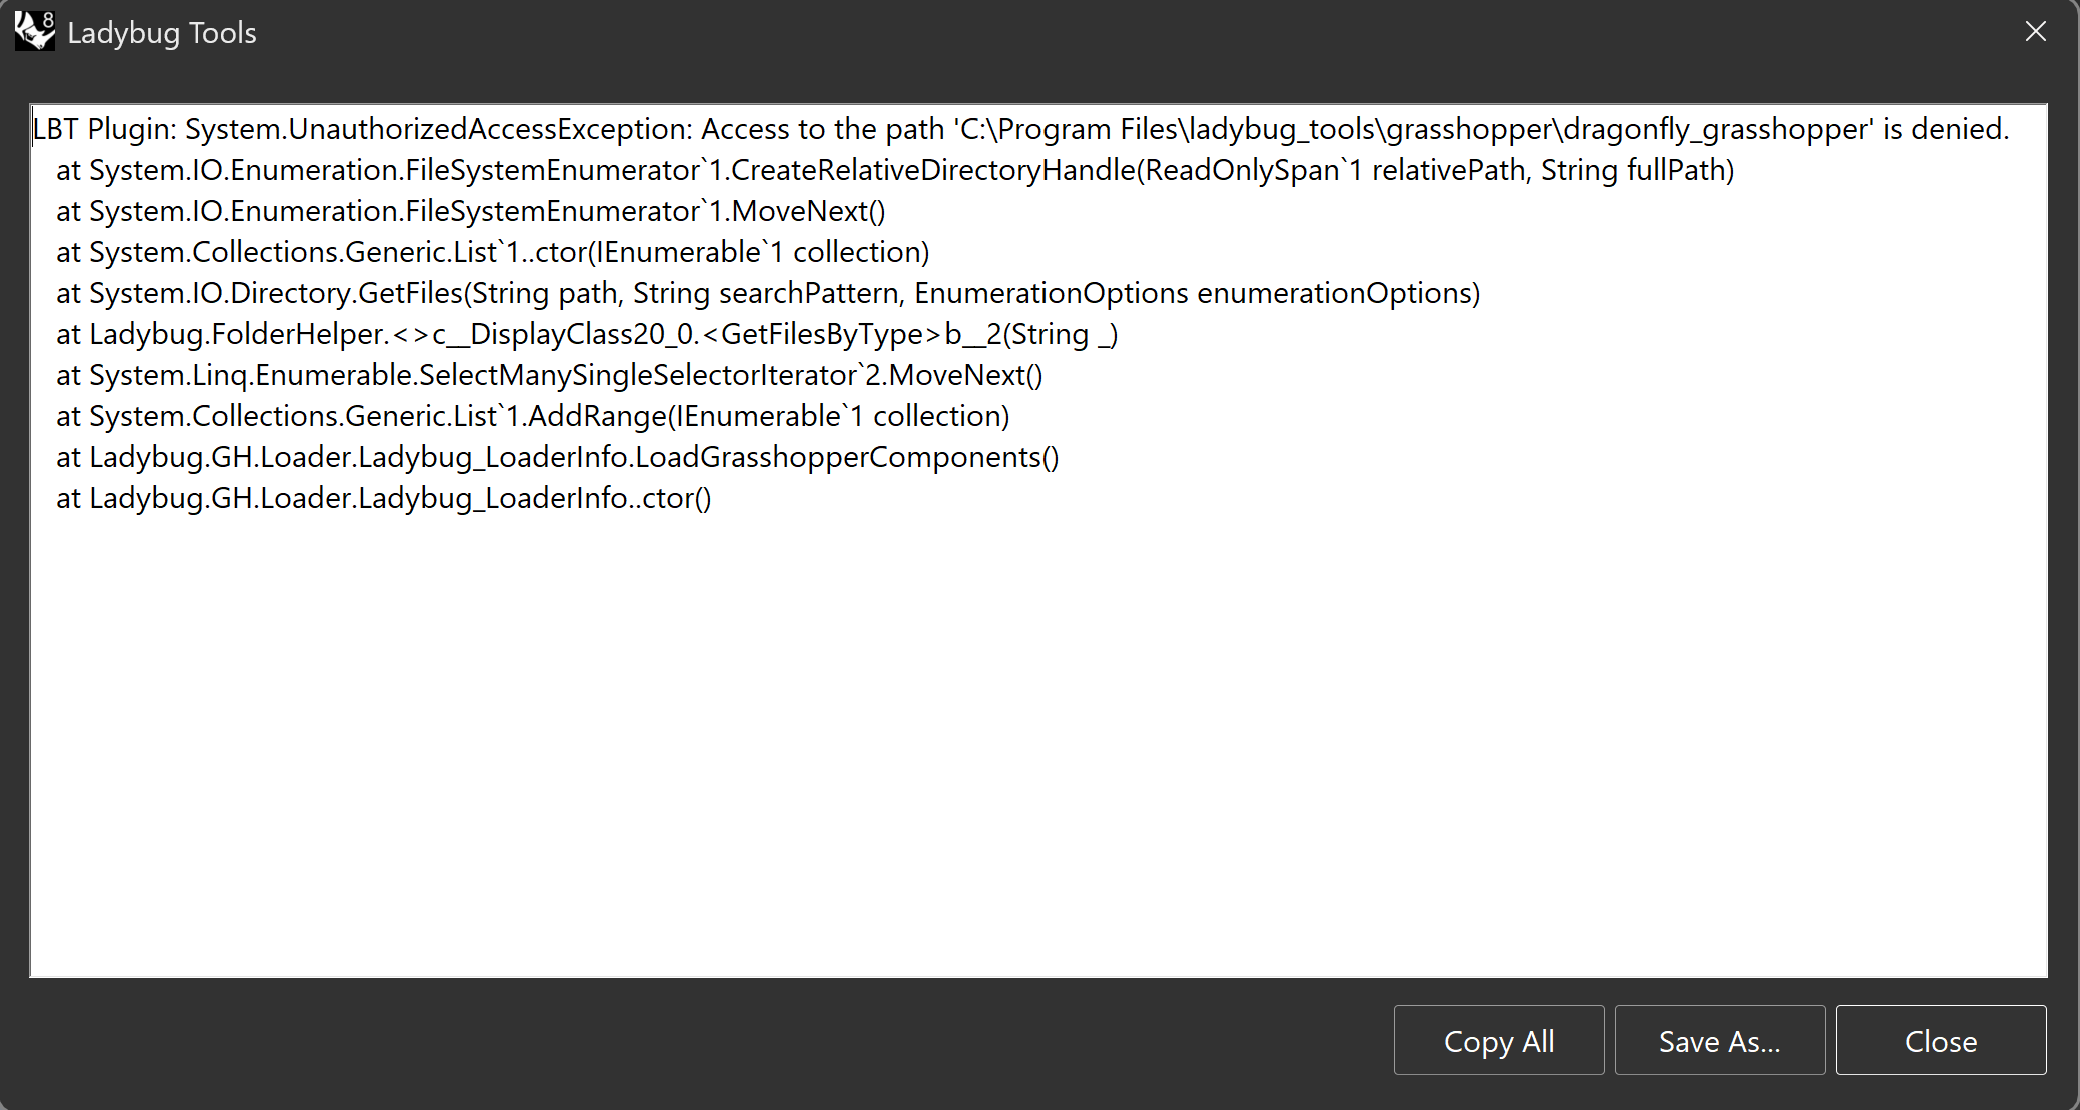Click the Ladybug_LoaderInfo..ctor() last line
The image size is (2080, 1110).
pos(384,498)
